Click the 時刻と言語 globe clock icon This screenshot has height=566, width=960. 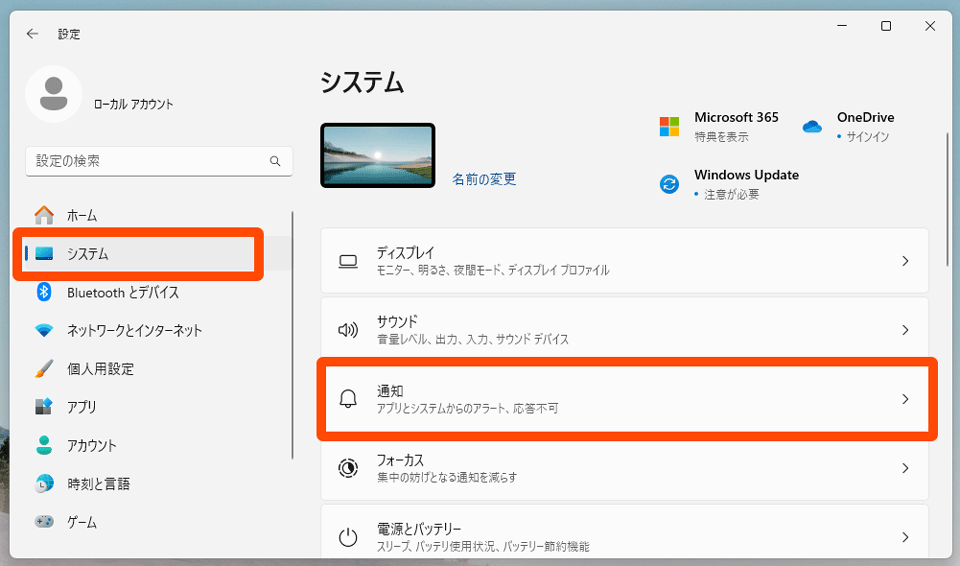coord(44,483)
